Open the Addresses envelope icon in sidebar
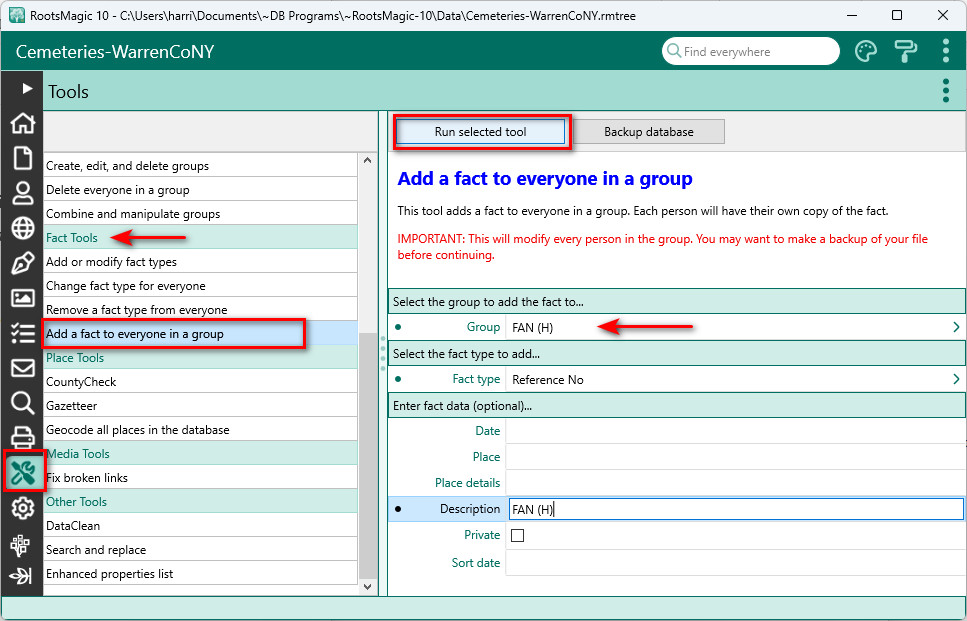Viewport: 967px width, 621px height. coord(23,368)
